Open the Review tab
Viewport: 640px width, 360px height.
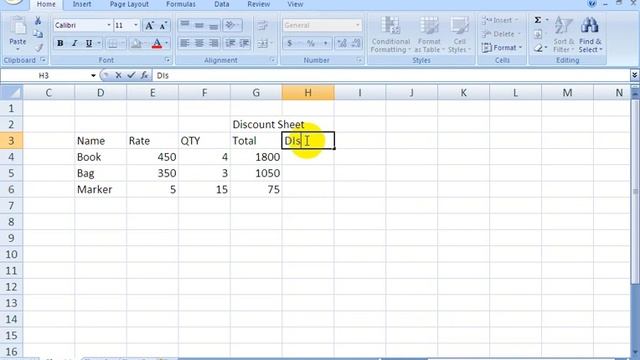click(x=259, y=4)
